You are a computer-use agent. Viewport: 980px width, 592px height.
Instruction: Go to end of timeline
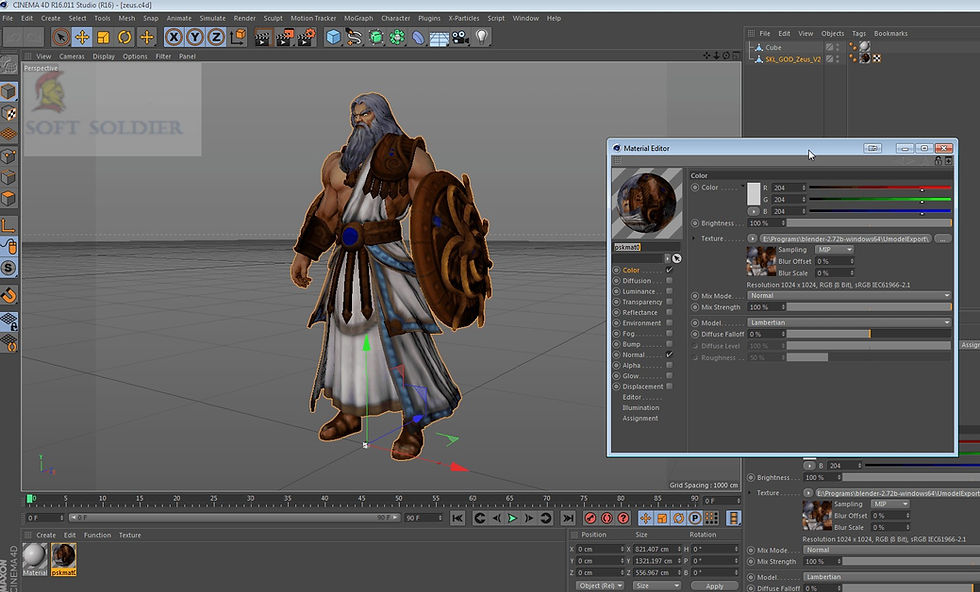568,518
